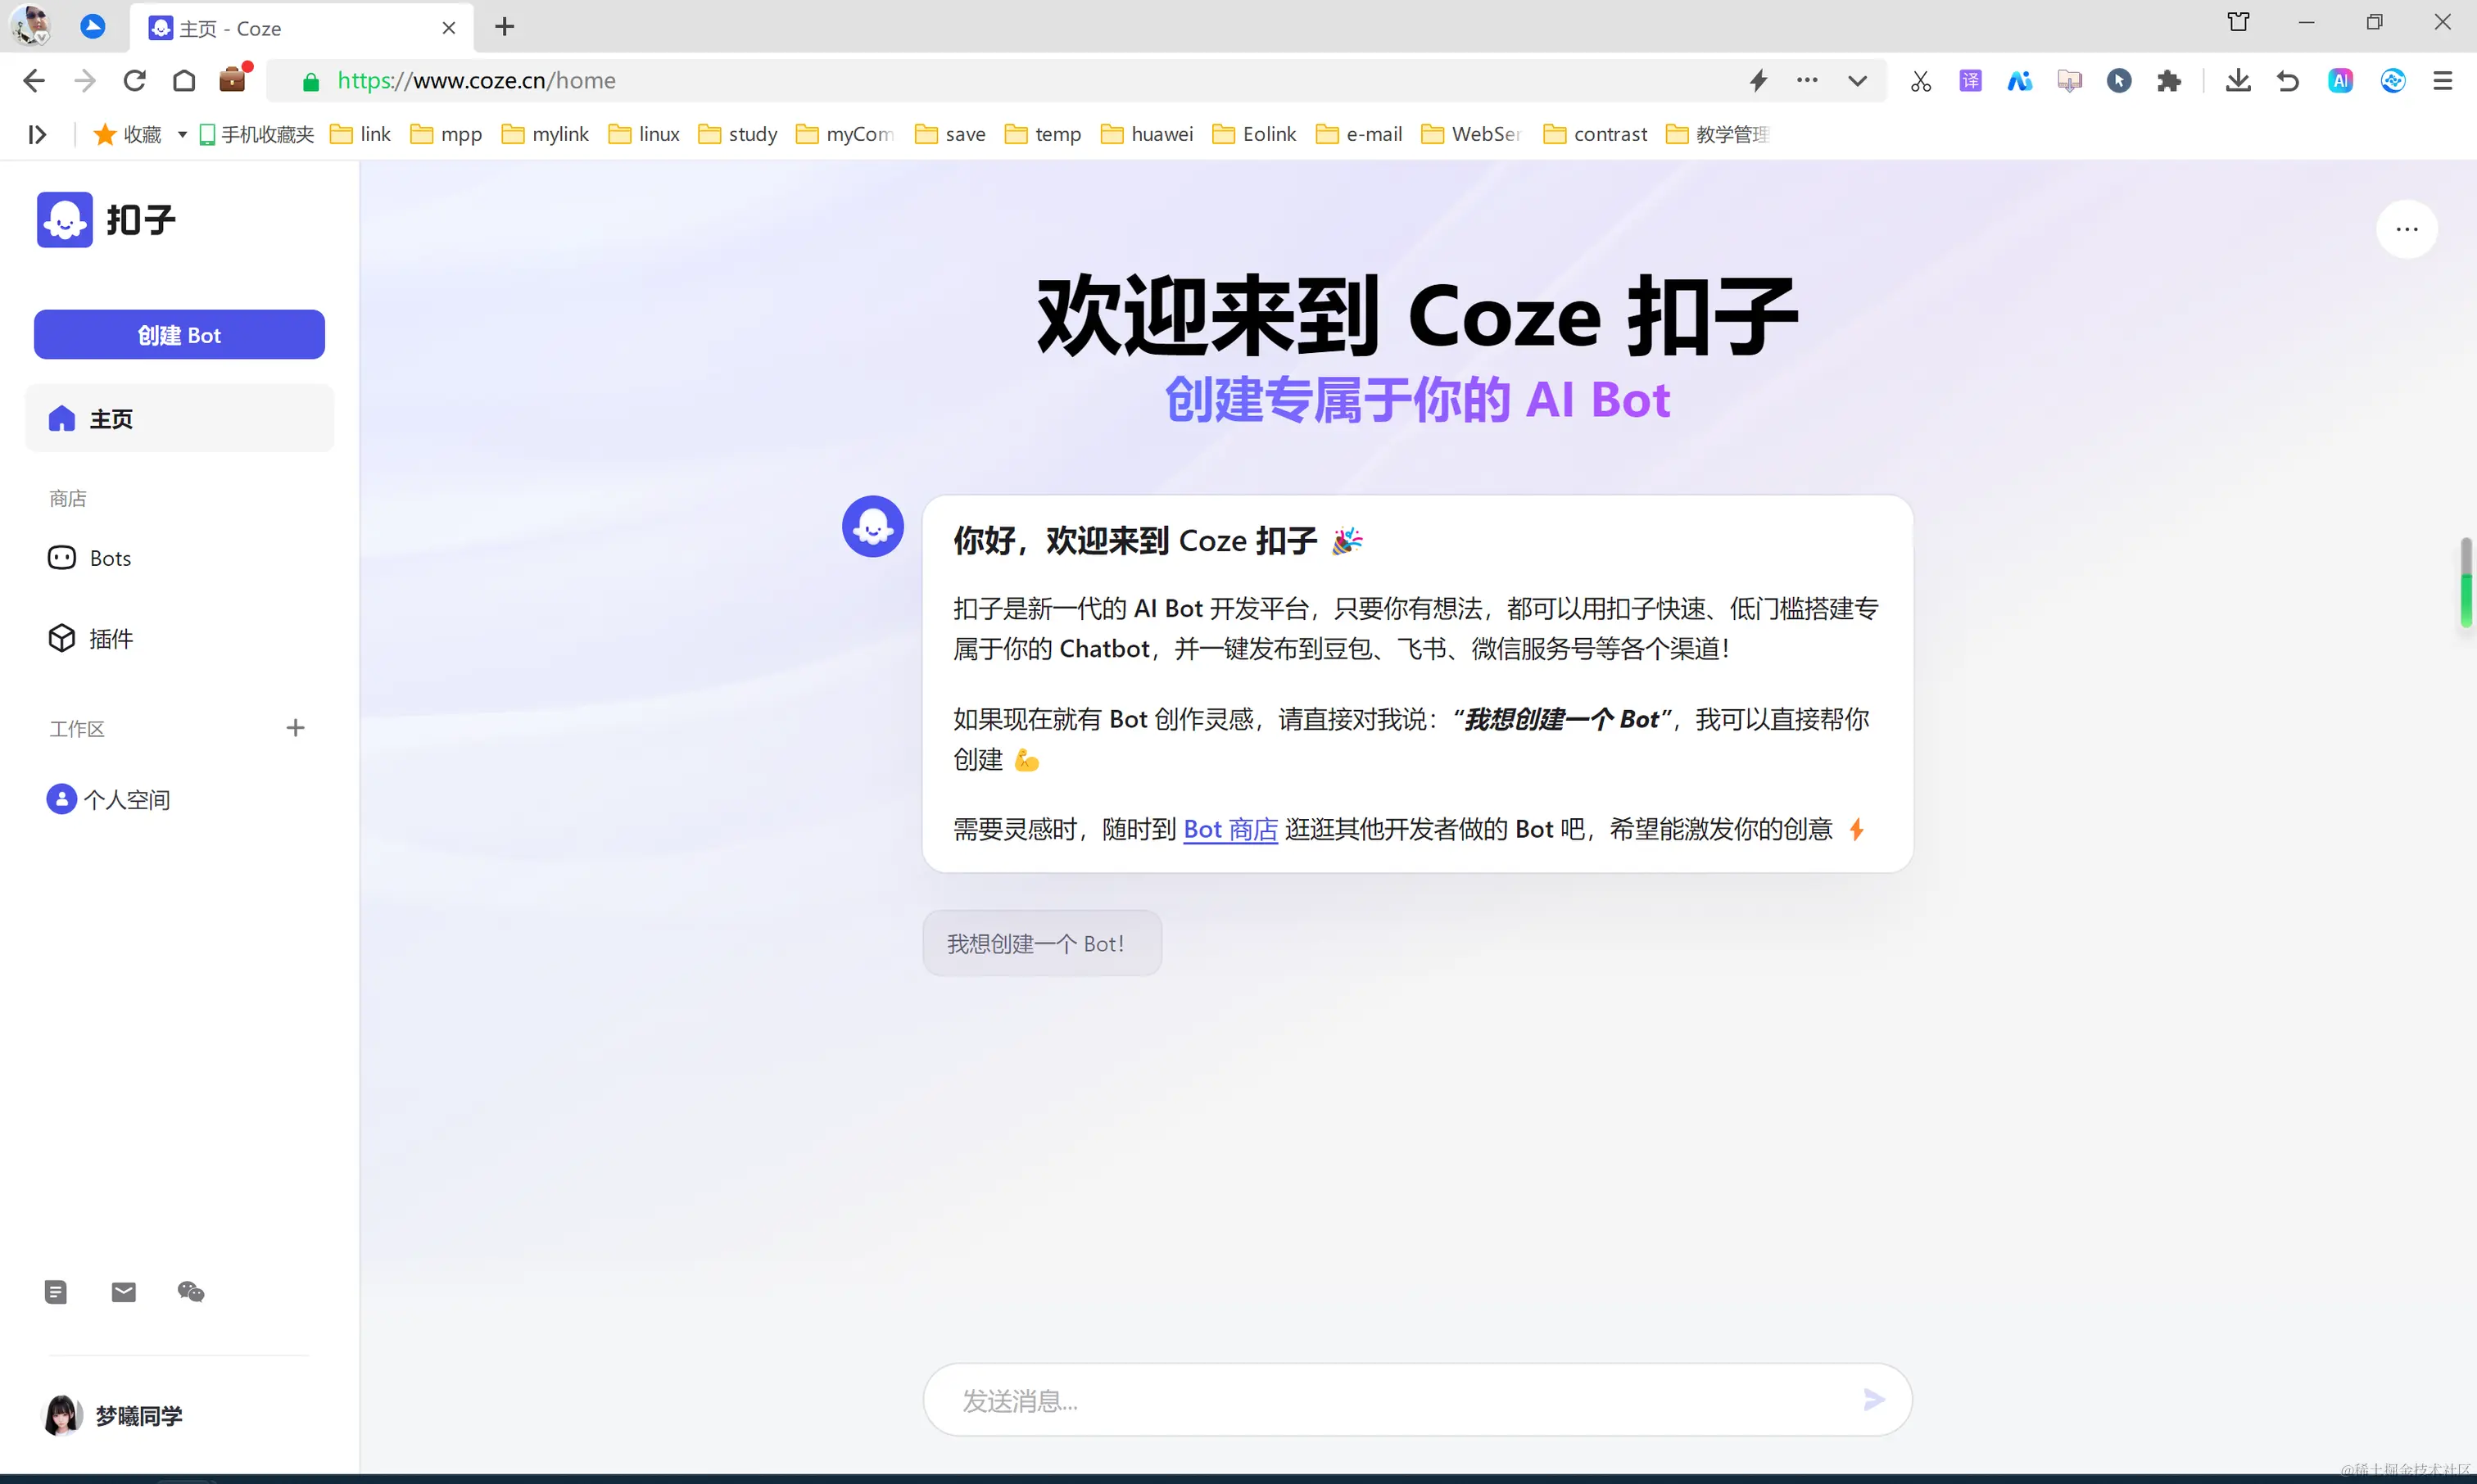Select Bots in the store menu
2477x1484 pixels.
coord(110,558)
